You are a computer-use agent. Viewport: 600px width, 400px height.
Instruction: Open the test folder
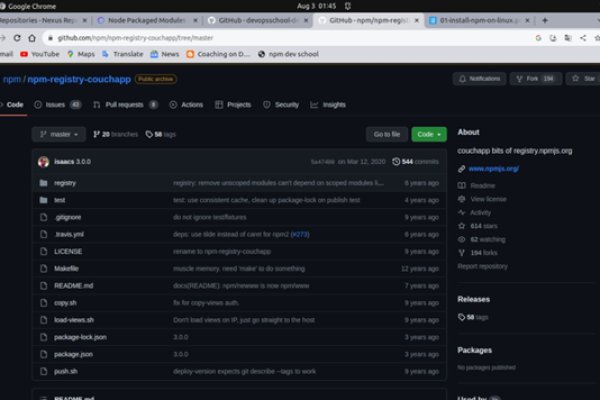coord(59,200)
